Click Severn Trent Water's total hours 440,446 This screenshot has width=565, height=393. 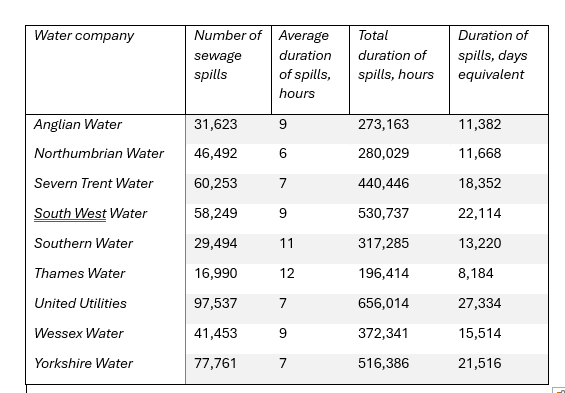(383, 183)
